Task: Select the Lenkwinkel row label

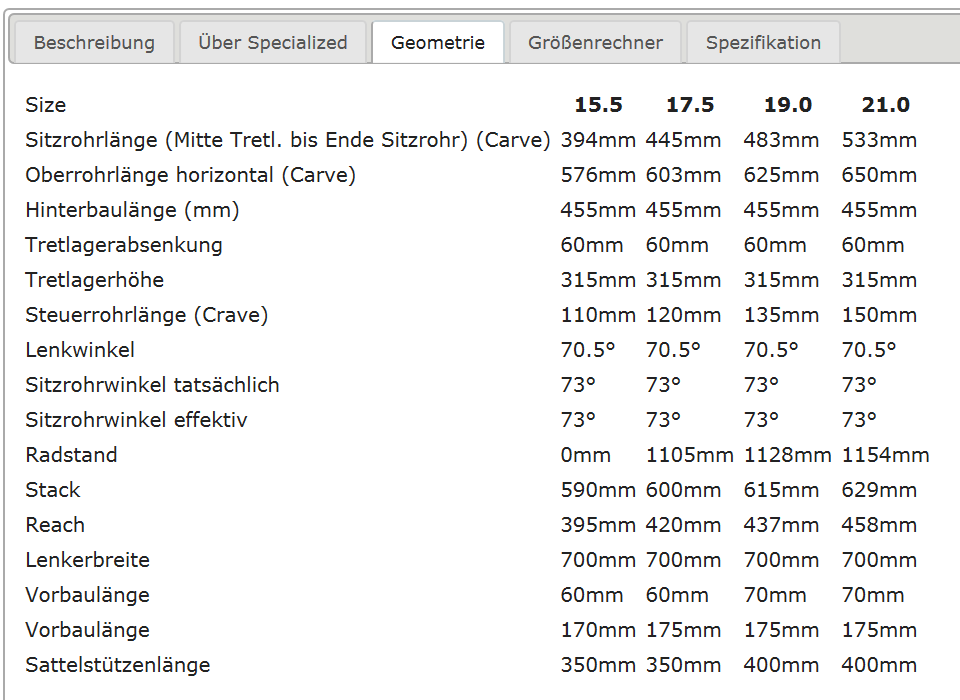Action: pyautogui.click(x=80, y=350)
